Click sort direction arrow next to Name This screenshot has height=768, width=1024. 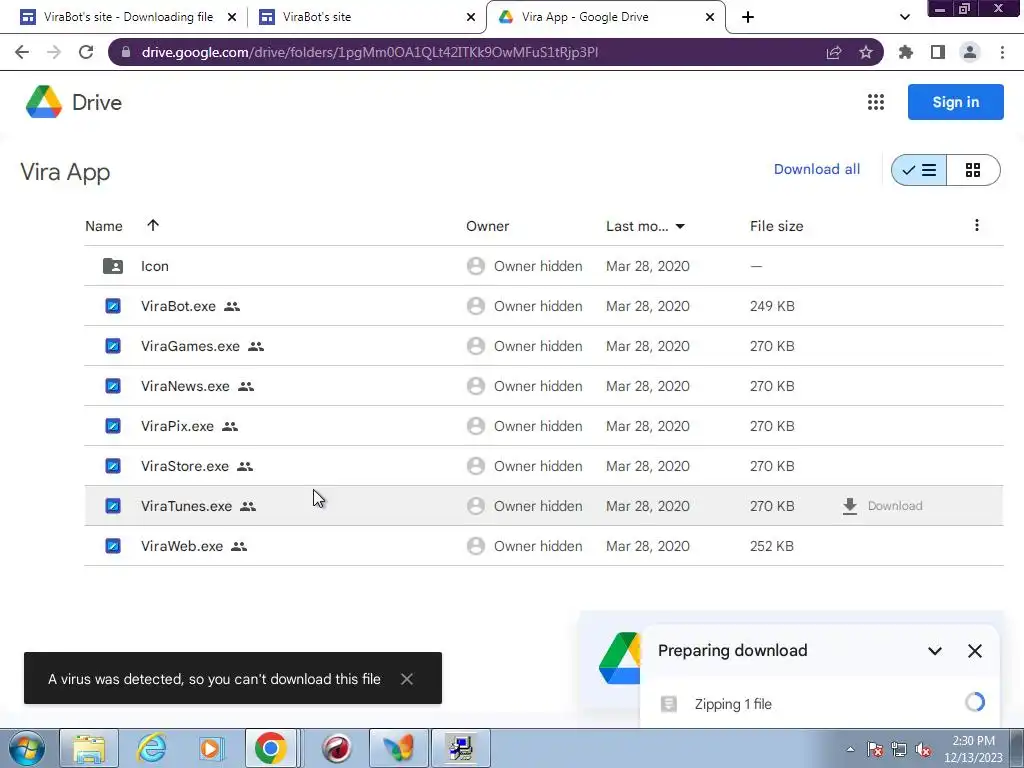153,225
